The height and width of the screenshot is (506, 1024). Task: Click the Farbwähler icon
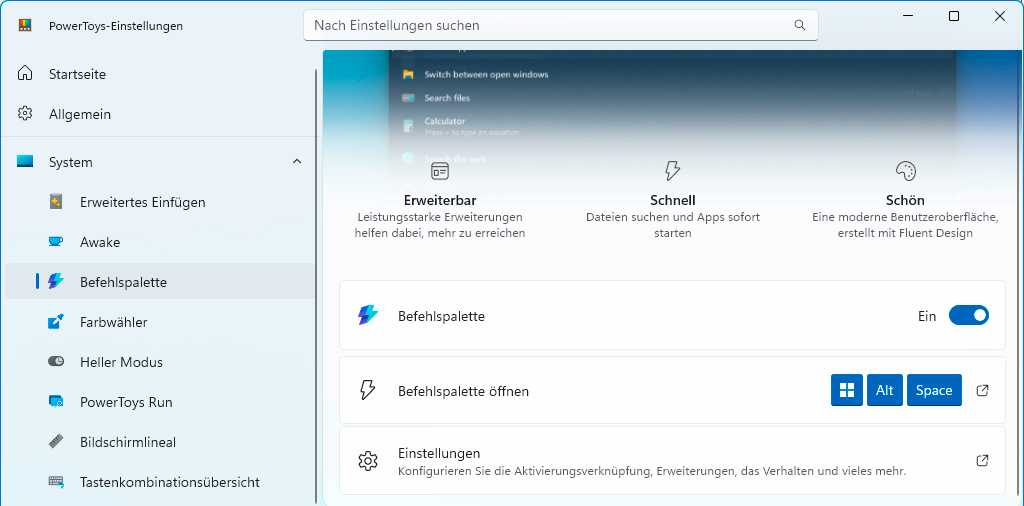56,321
